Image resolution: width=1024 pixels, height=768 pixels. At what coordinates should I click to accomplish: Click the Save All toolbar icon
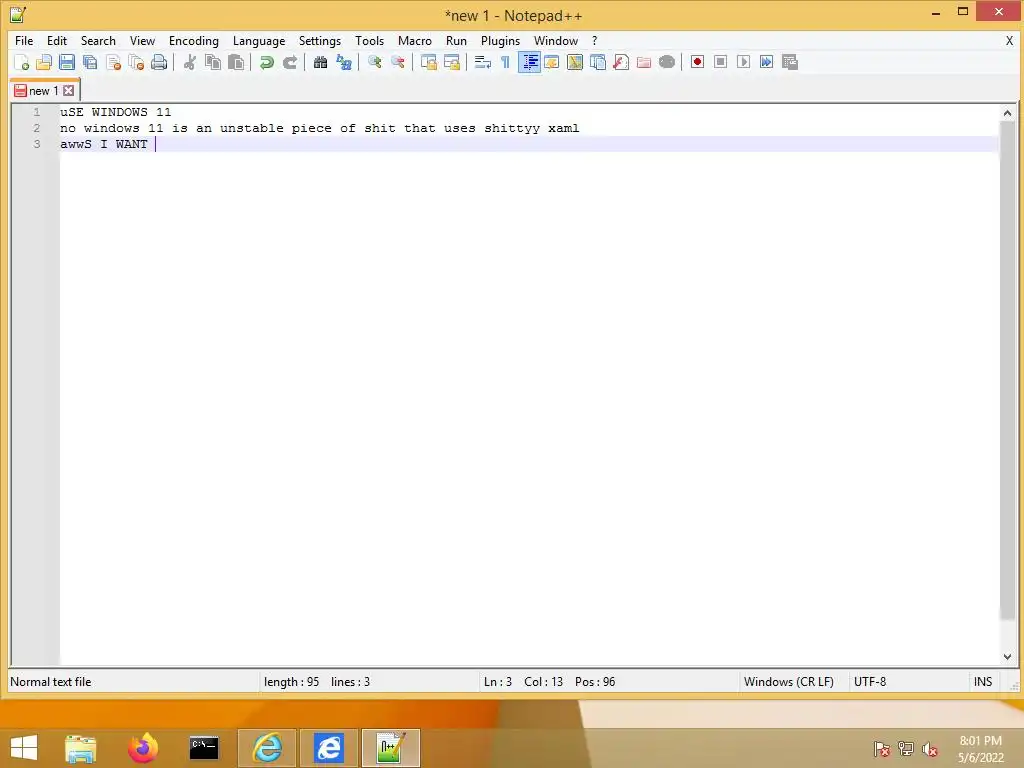90,62
